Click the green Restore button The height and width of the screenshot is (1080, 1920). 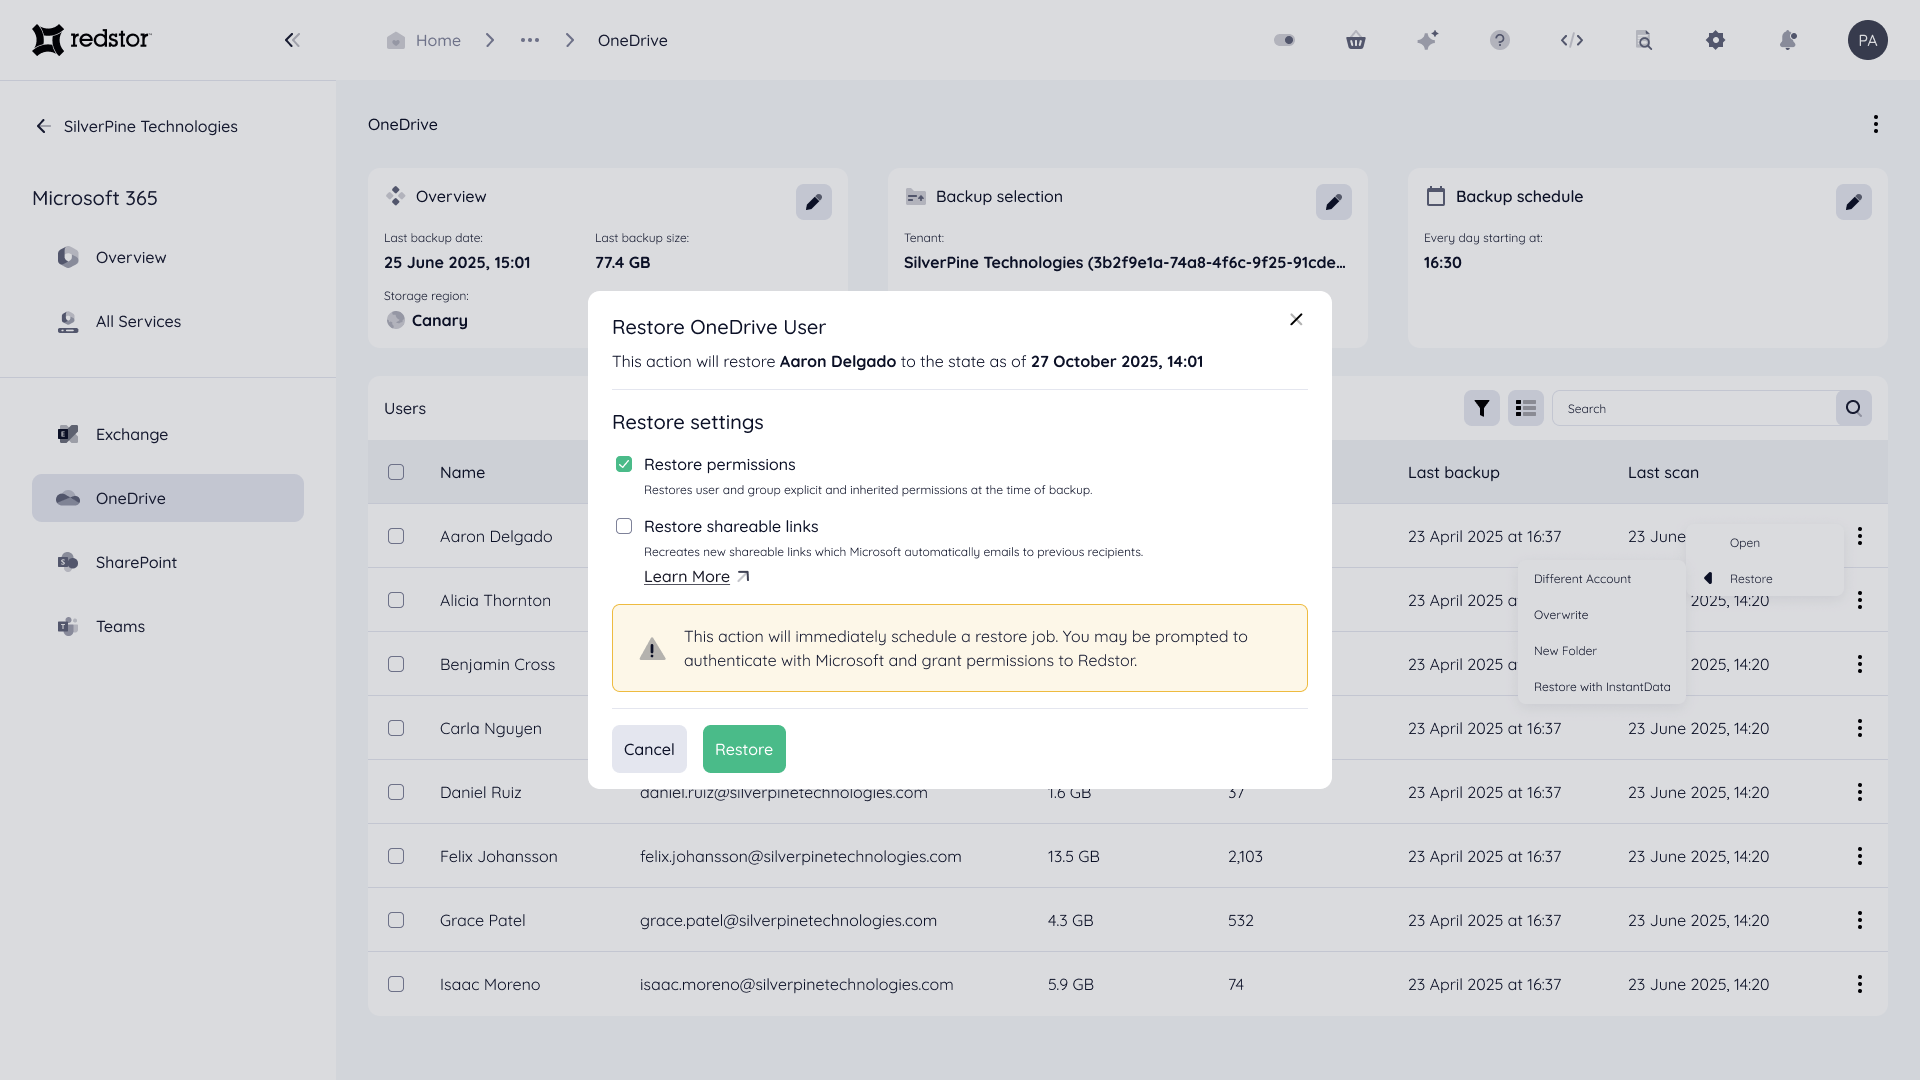[x=744, y=749]
